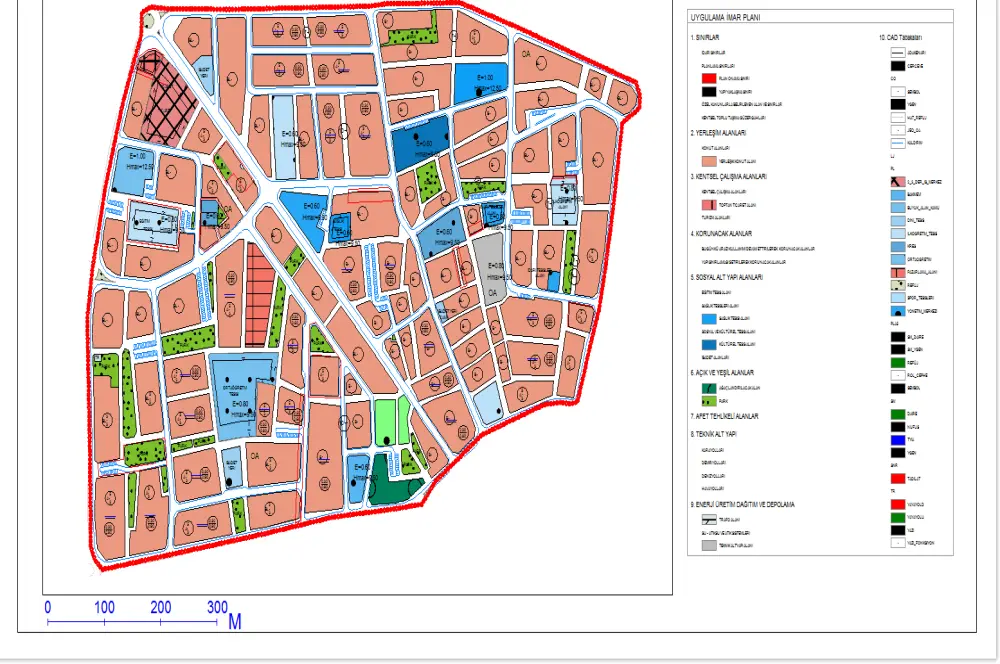Click the '8. TEKNİK ALT YAPI' heading
Image resolution: width=1000 pixels, height=664 pixels.
[x=714, y=434]
